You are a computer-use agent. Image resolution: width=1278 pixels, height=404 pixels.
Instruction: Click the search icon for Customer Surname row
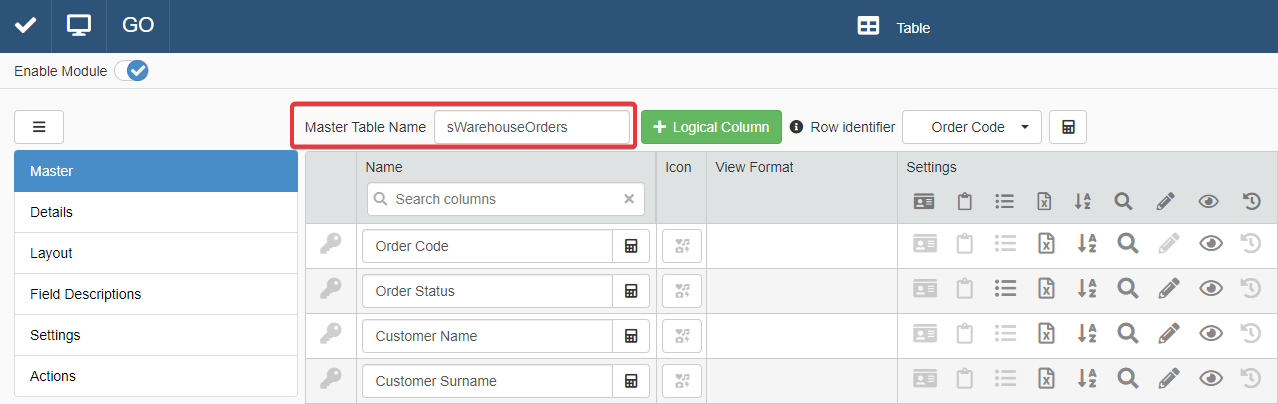[1127, 381]
